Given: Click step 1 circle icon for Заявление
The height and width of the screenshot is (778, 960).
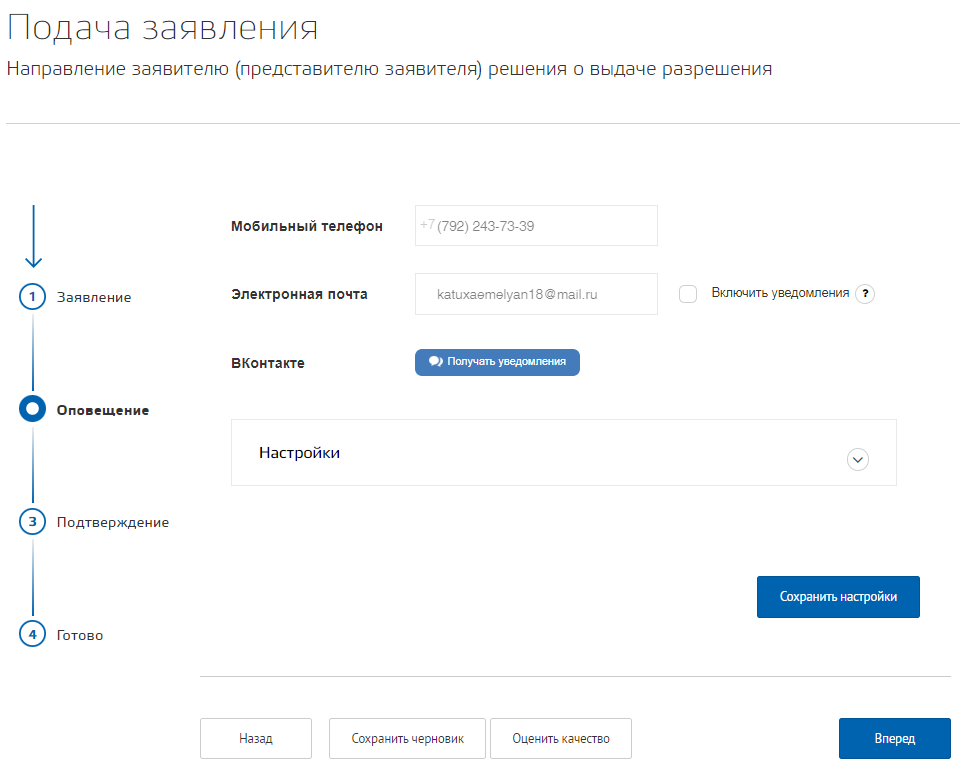Looking at the screenshot, I should pos(33,297).
